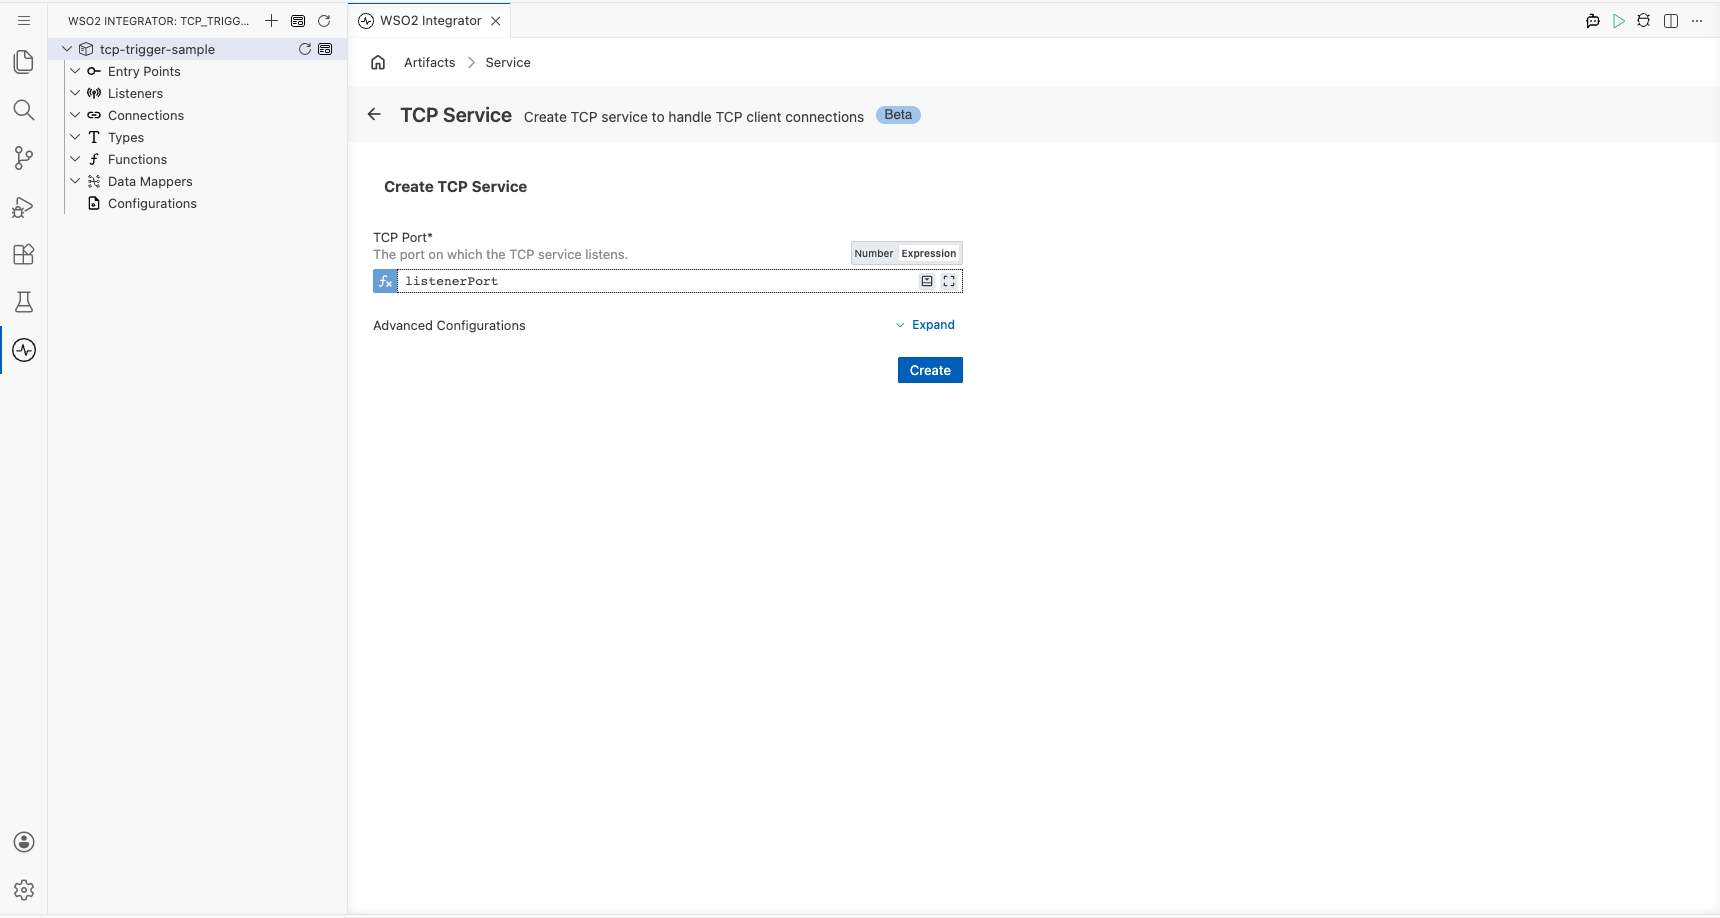
Task: Click the fx expression icon
Action: (x=385, y=281)
